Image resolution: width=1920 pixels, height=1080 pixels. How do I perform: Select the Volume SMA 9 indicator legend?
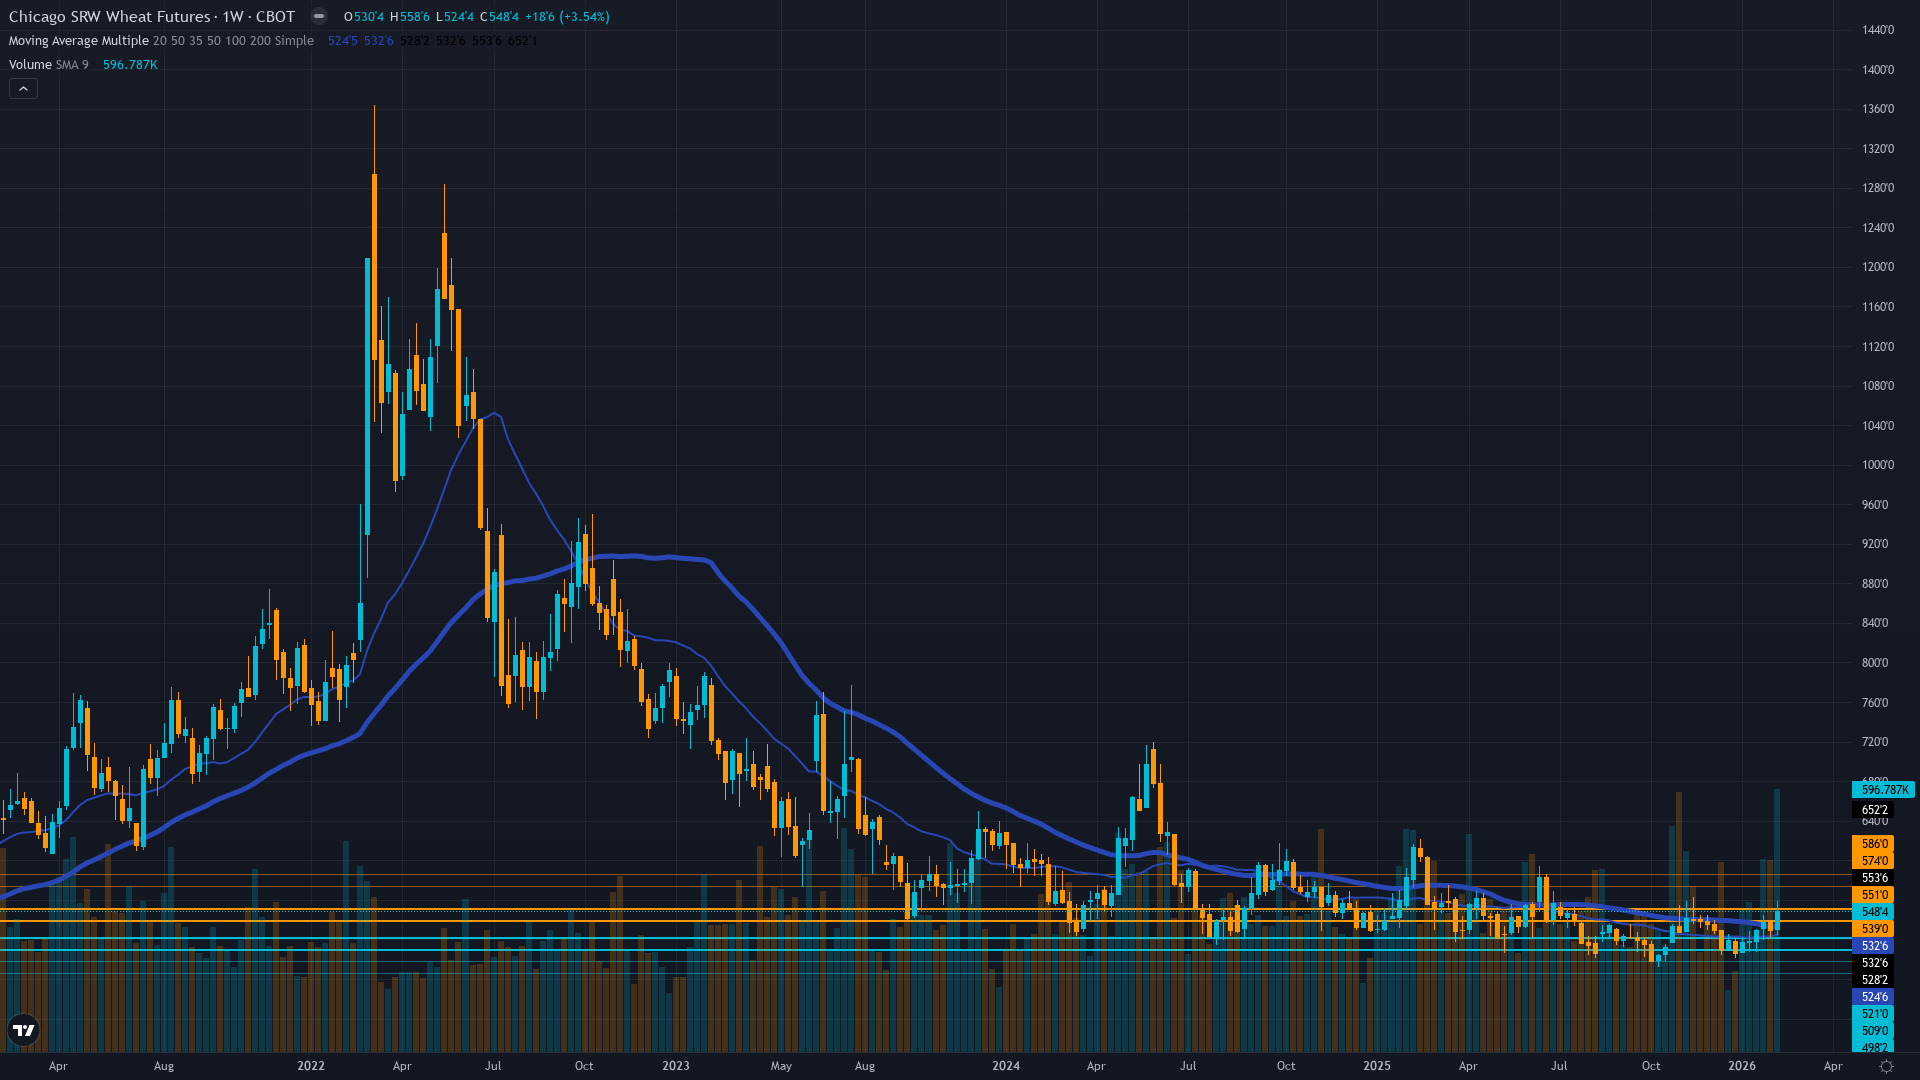point(49,65)
